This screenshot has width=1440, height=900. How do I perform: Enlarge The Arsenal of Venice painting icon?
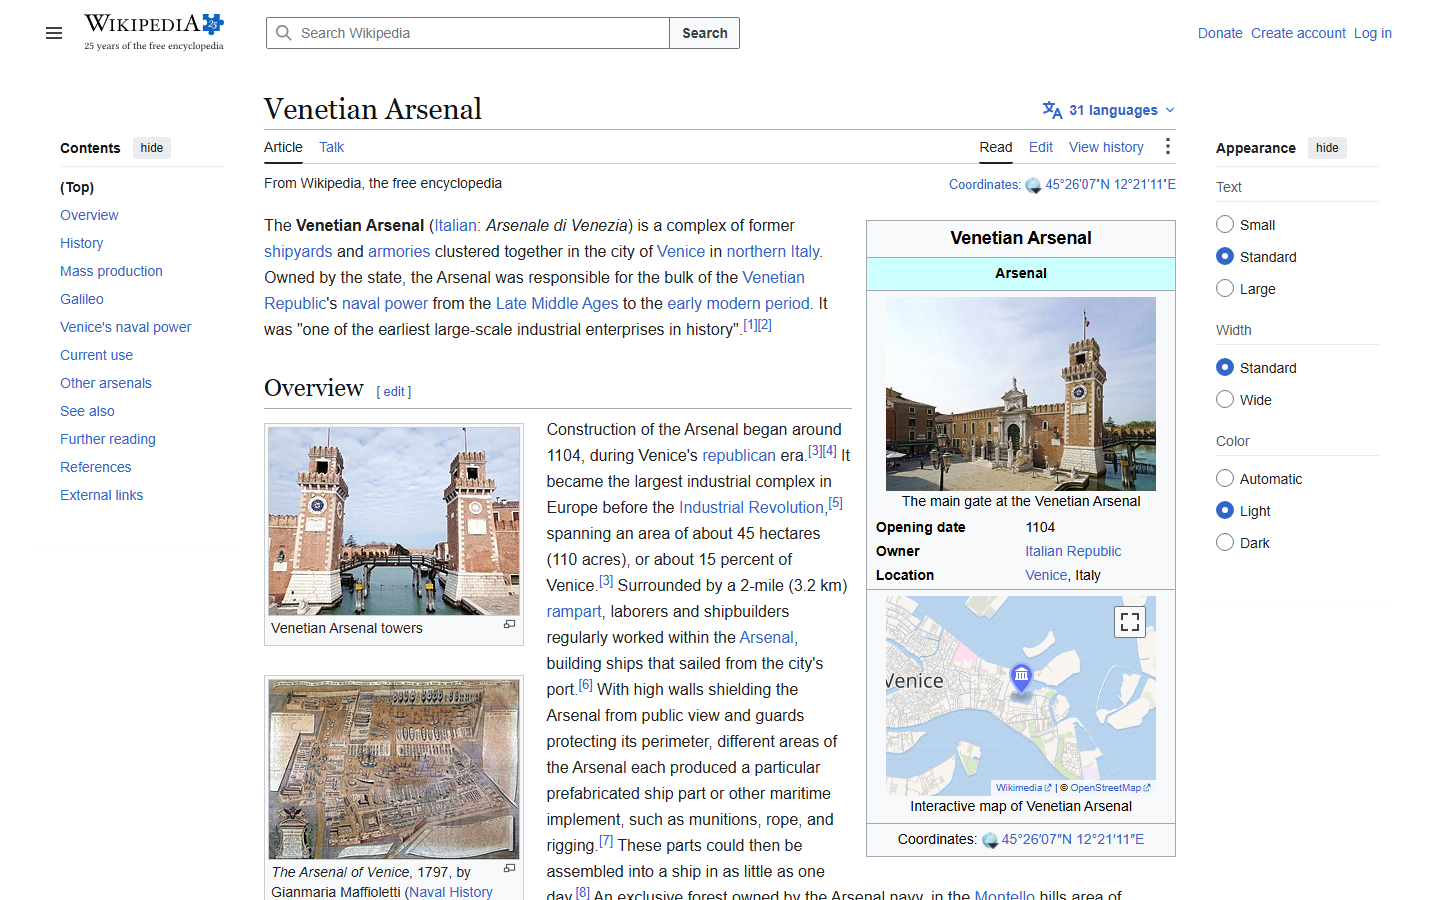tap(509, 869)
